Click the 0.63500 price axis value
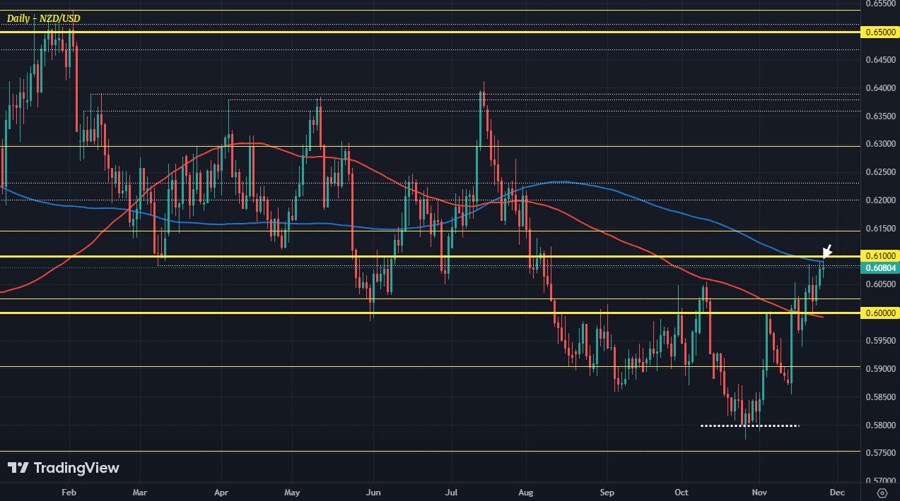This screenshot has width=900, height=501. click(880, 116)
